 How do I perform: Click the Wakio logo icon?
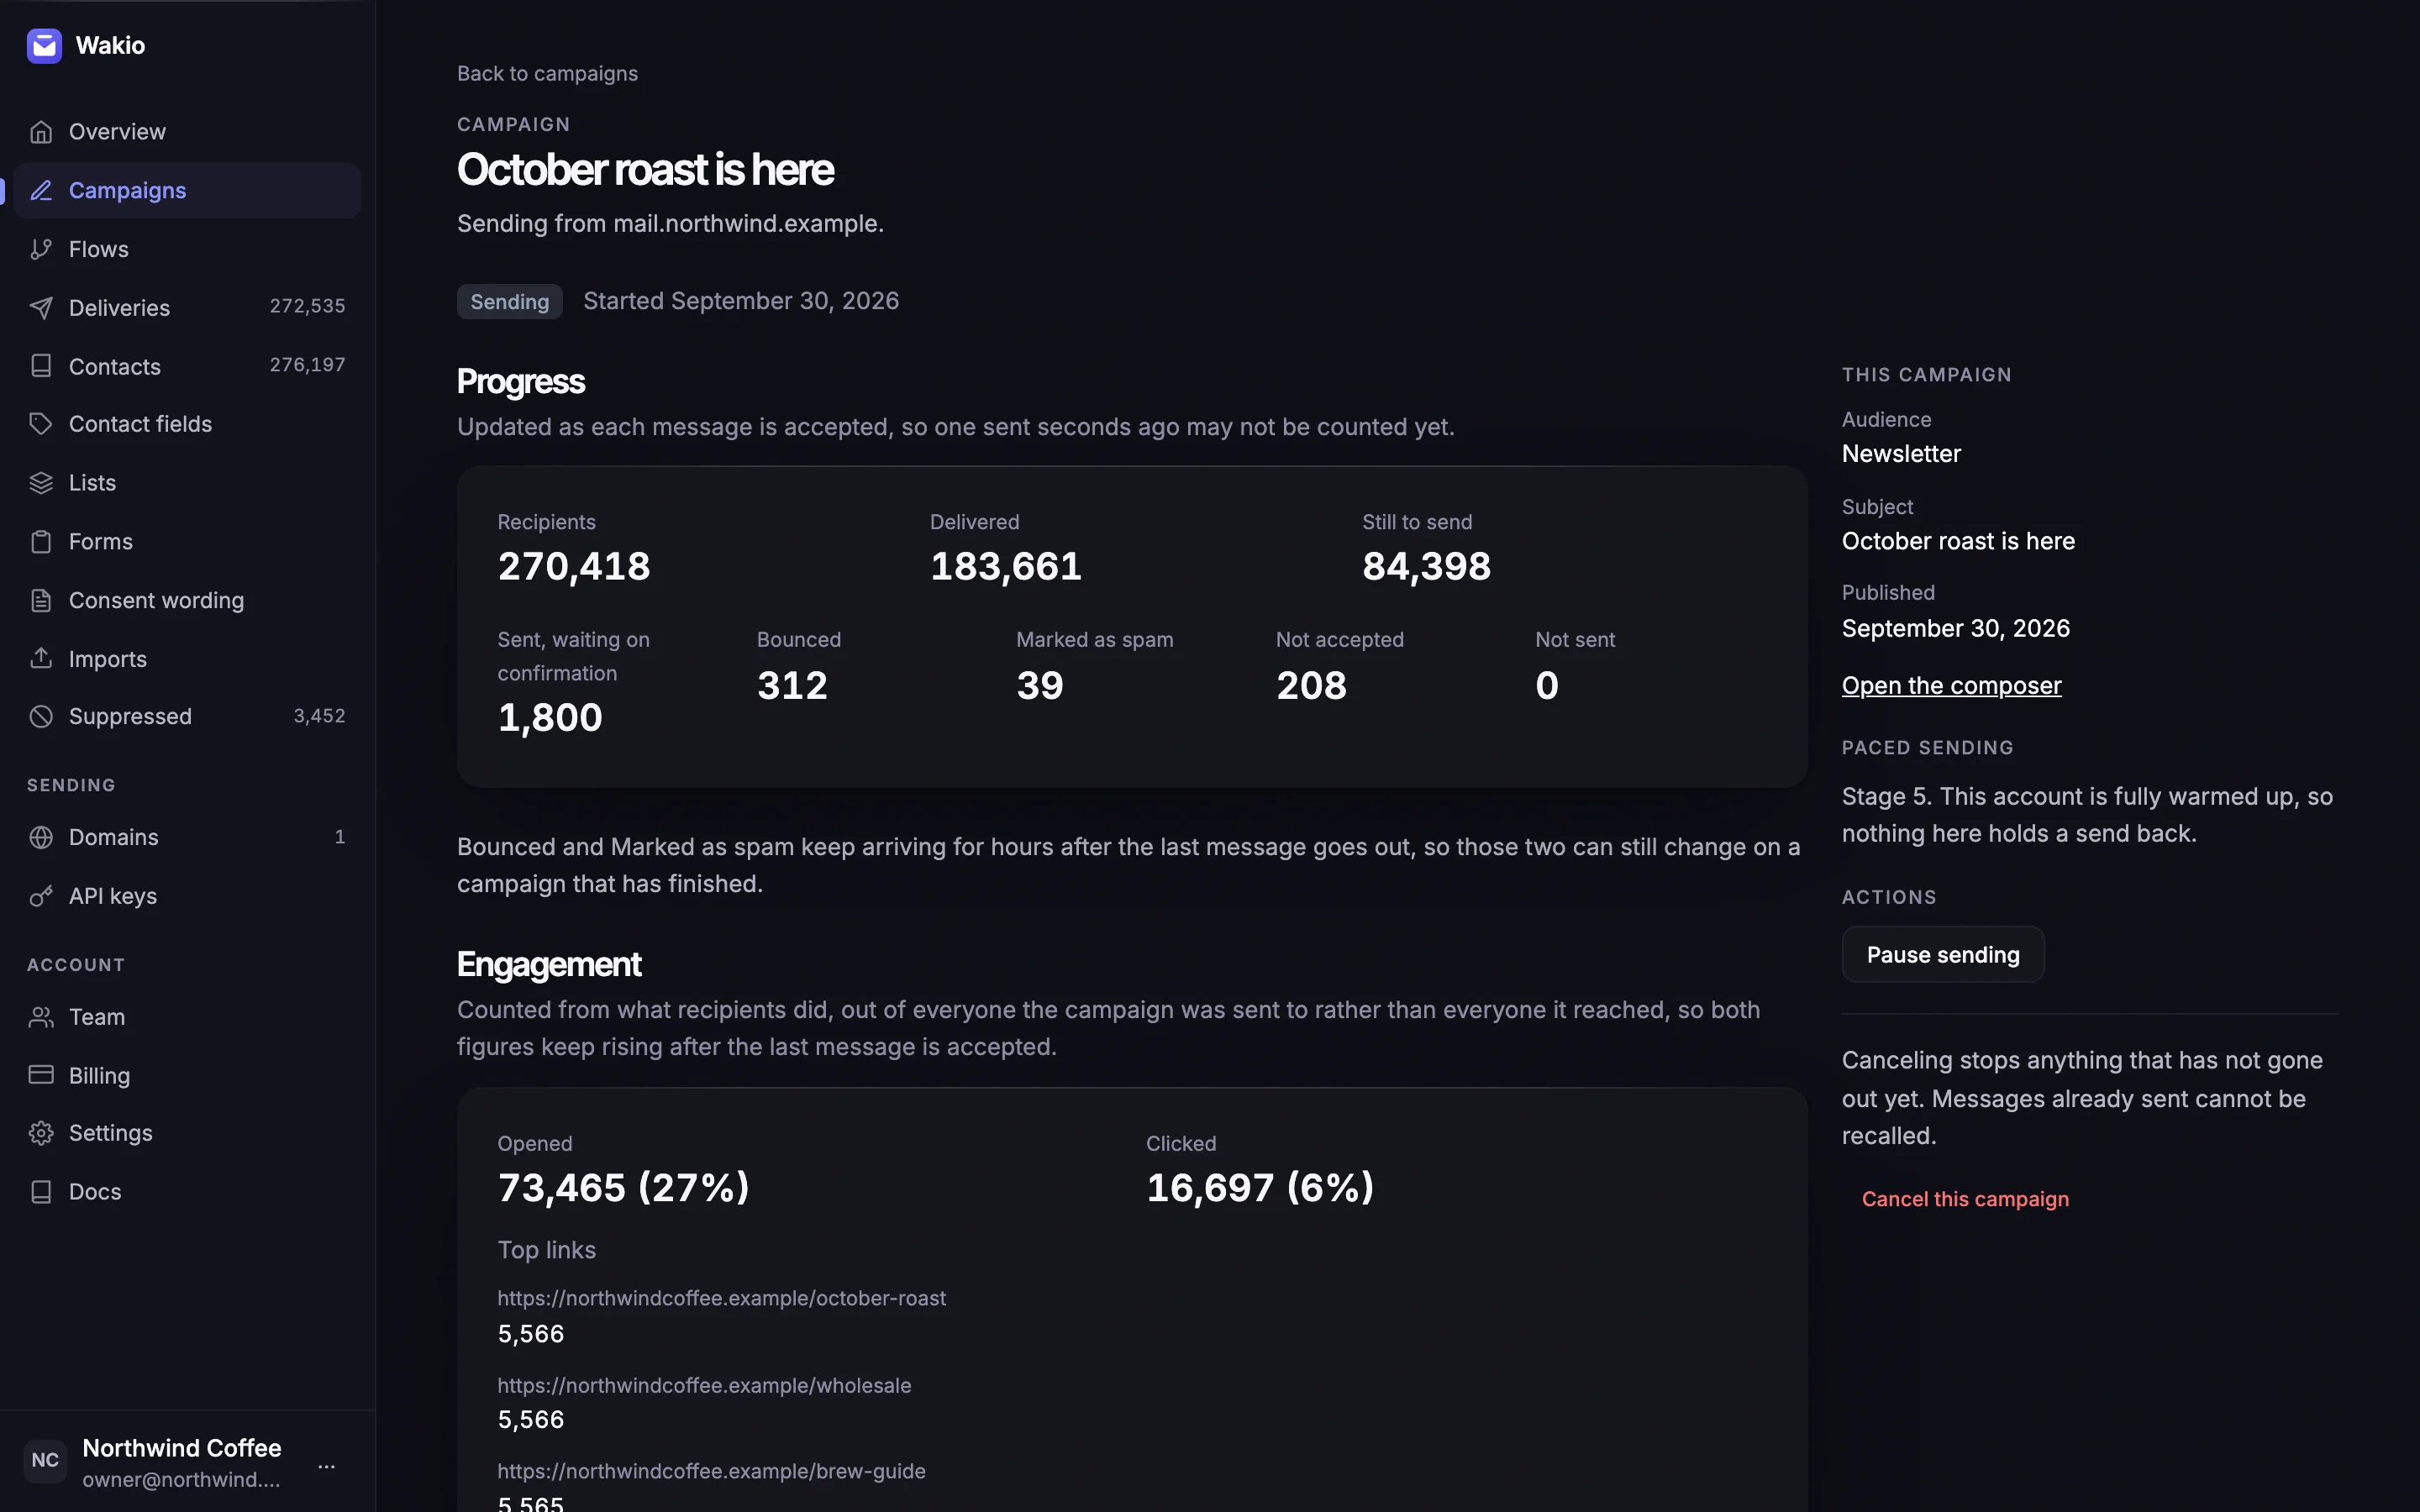click(44, 45)
